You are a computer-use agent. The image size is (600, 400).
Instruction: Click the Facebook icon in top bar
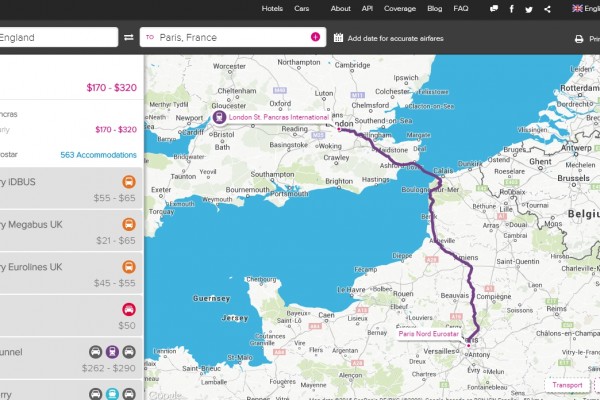point(512,8)
